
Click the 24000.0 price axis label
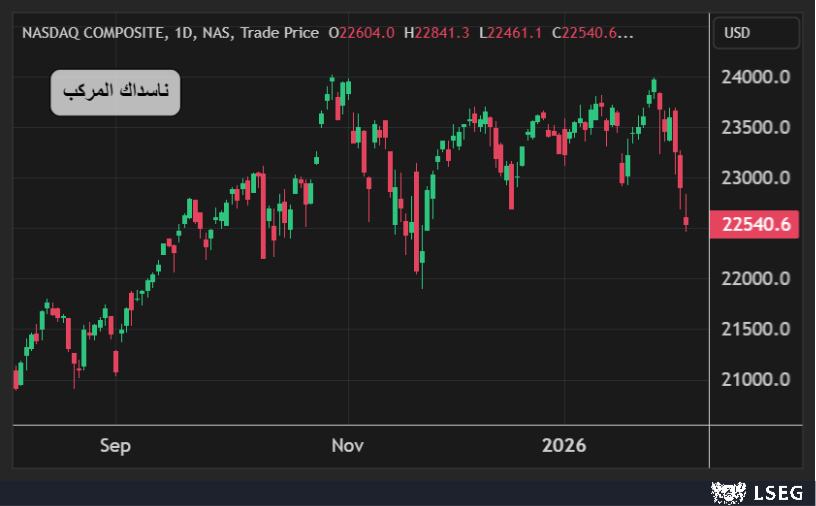(756, 77)
